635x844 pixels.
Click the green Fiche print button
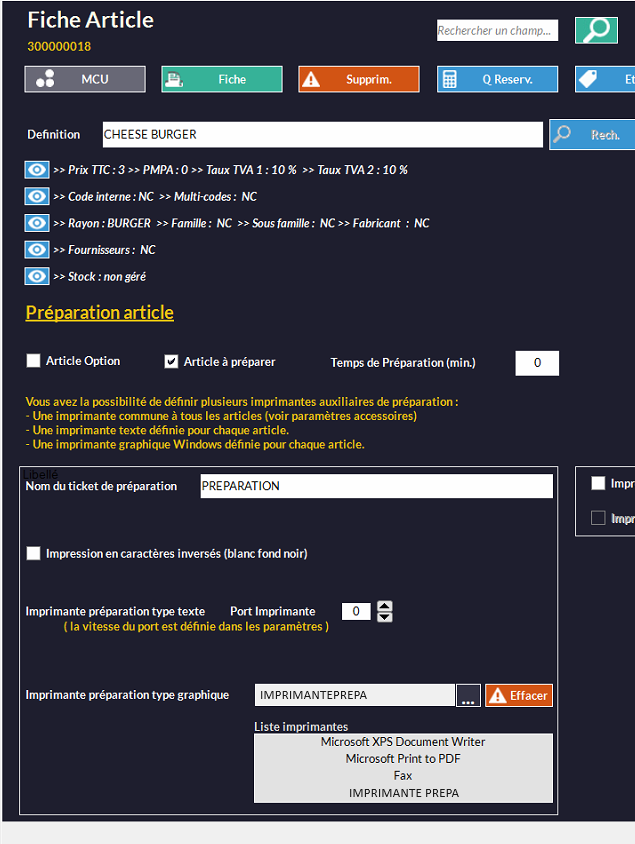(222, 79)
